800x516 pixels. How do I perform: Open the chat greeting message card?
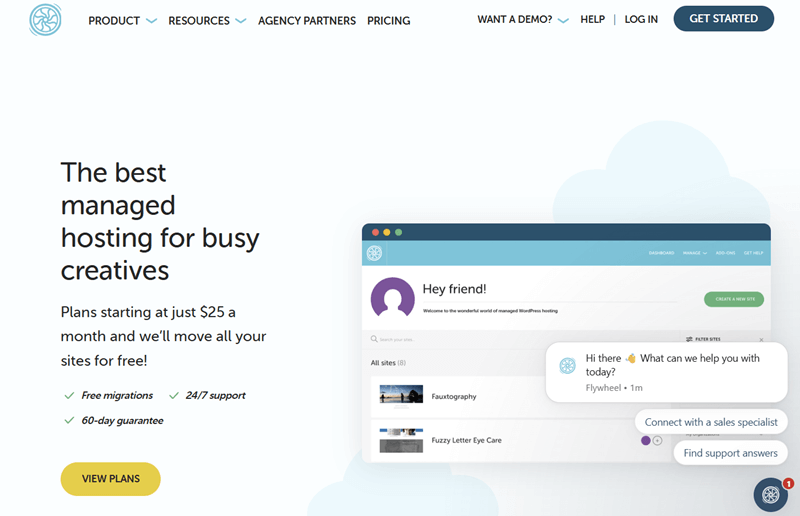(x=666, y=372)
